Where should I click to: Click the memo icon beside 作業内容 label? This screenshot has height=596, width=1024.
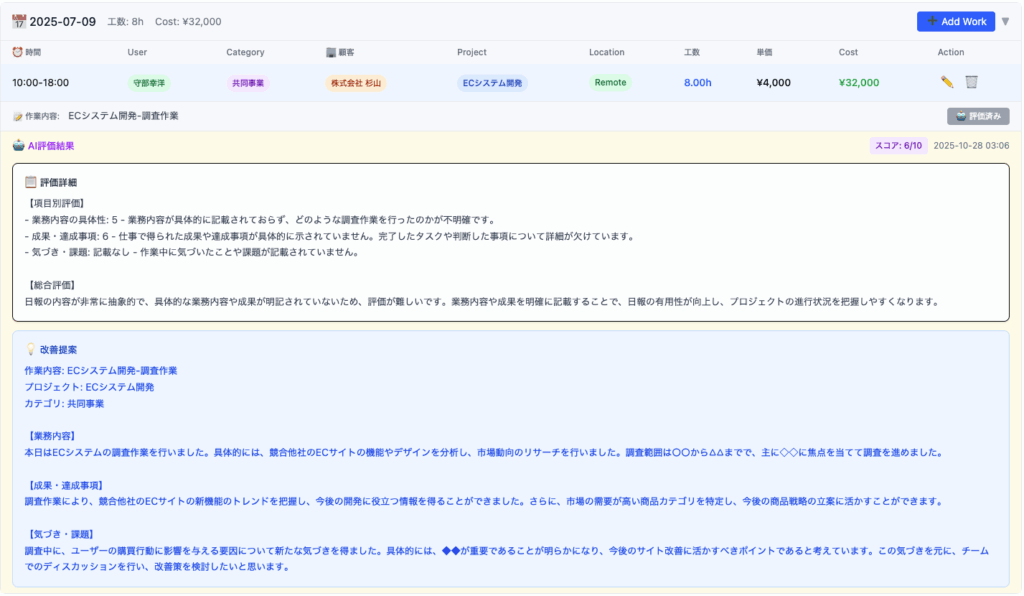[18, 116]
